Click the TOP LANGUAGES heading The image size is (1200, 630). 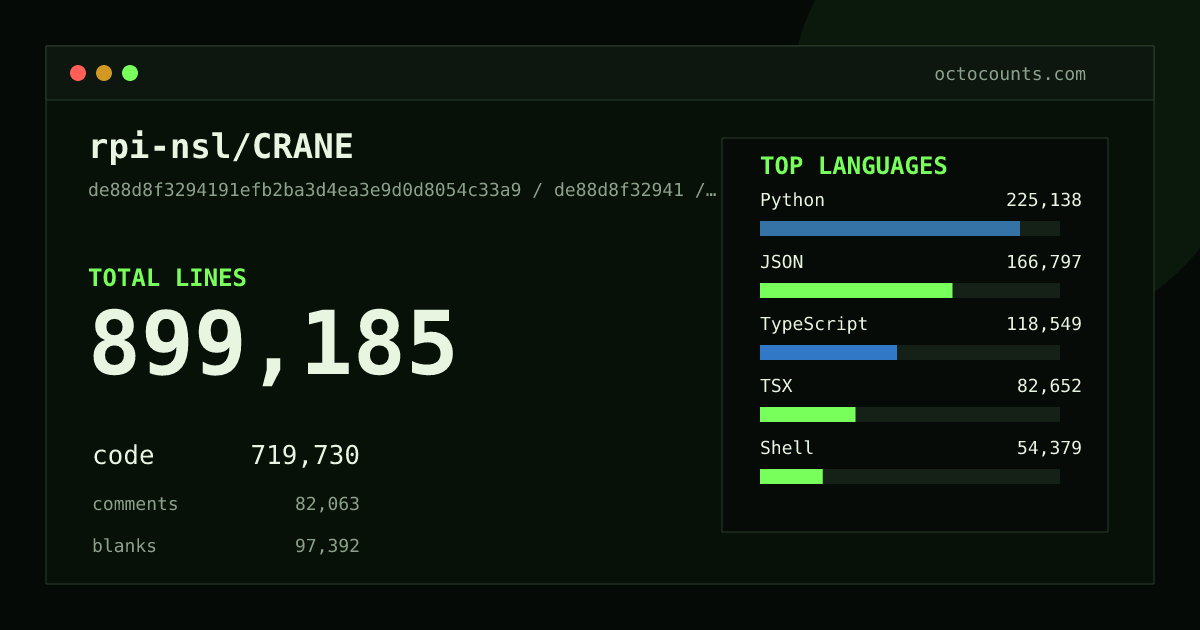pyautogui.click(x=854, y=166)
